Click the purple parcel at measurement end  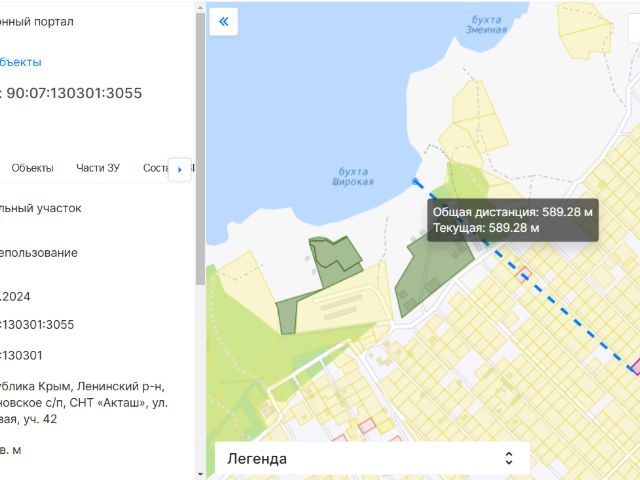636,367
